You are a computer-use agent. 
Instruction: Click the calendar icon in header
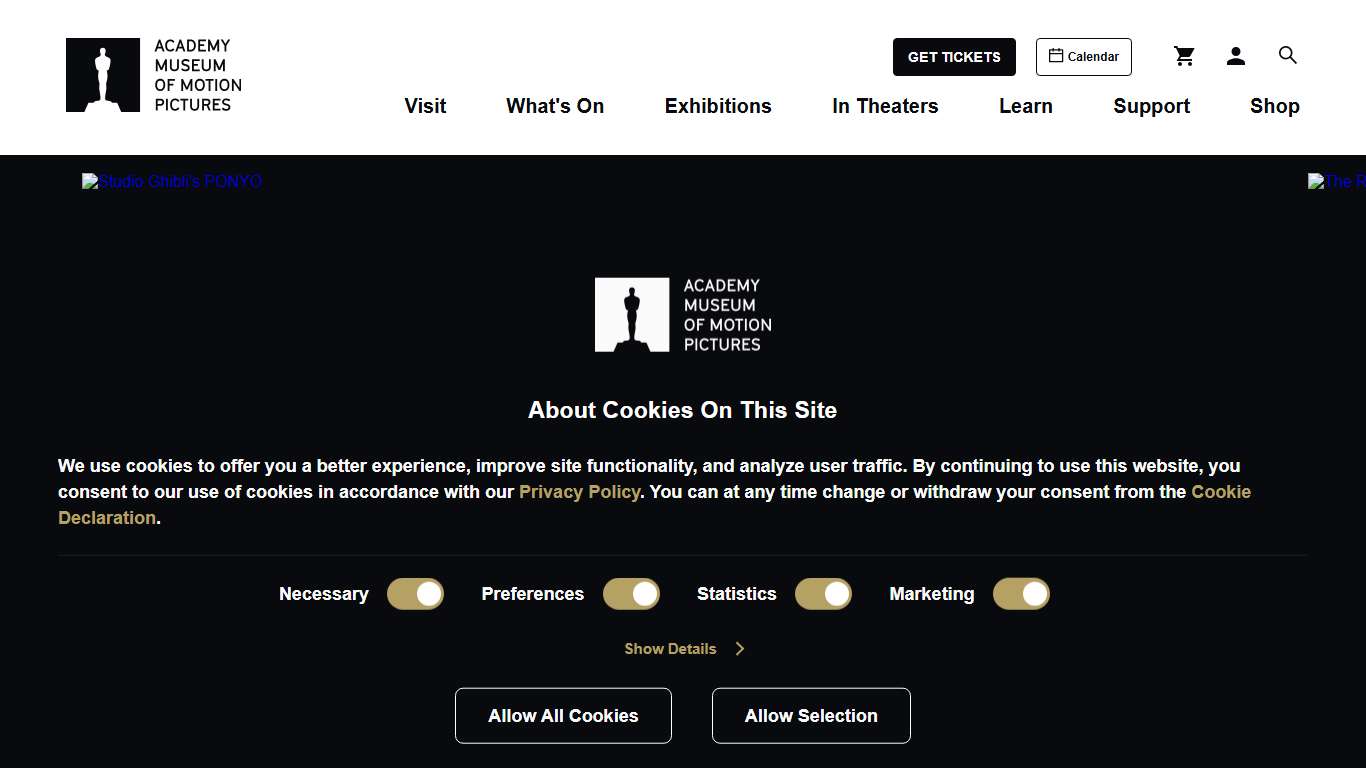1056,56
